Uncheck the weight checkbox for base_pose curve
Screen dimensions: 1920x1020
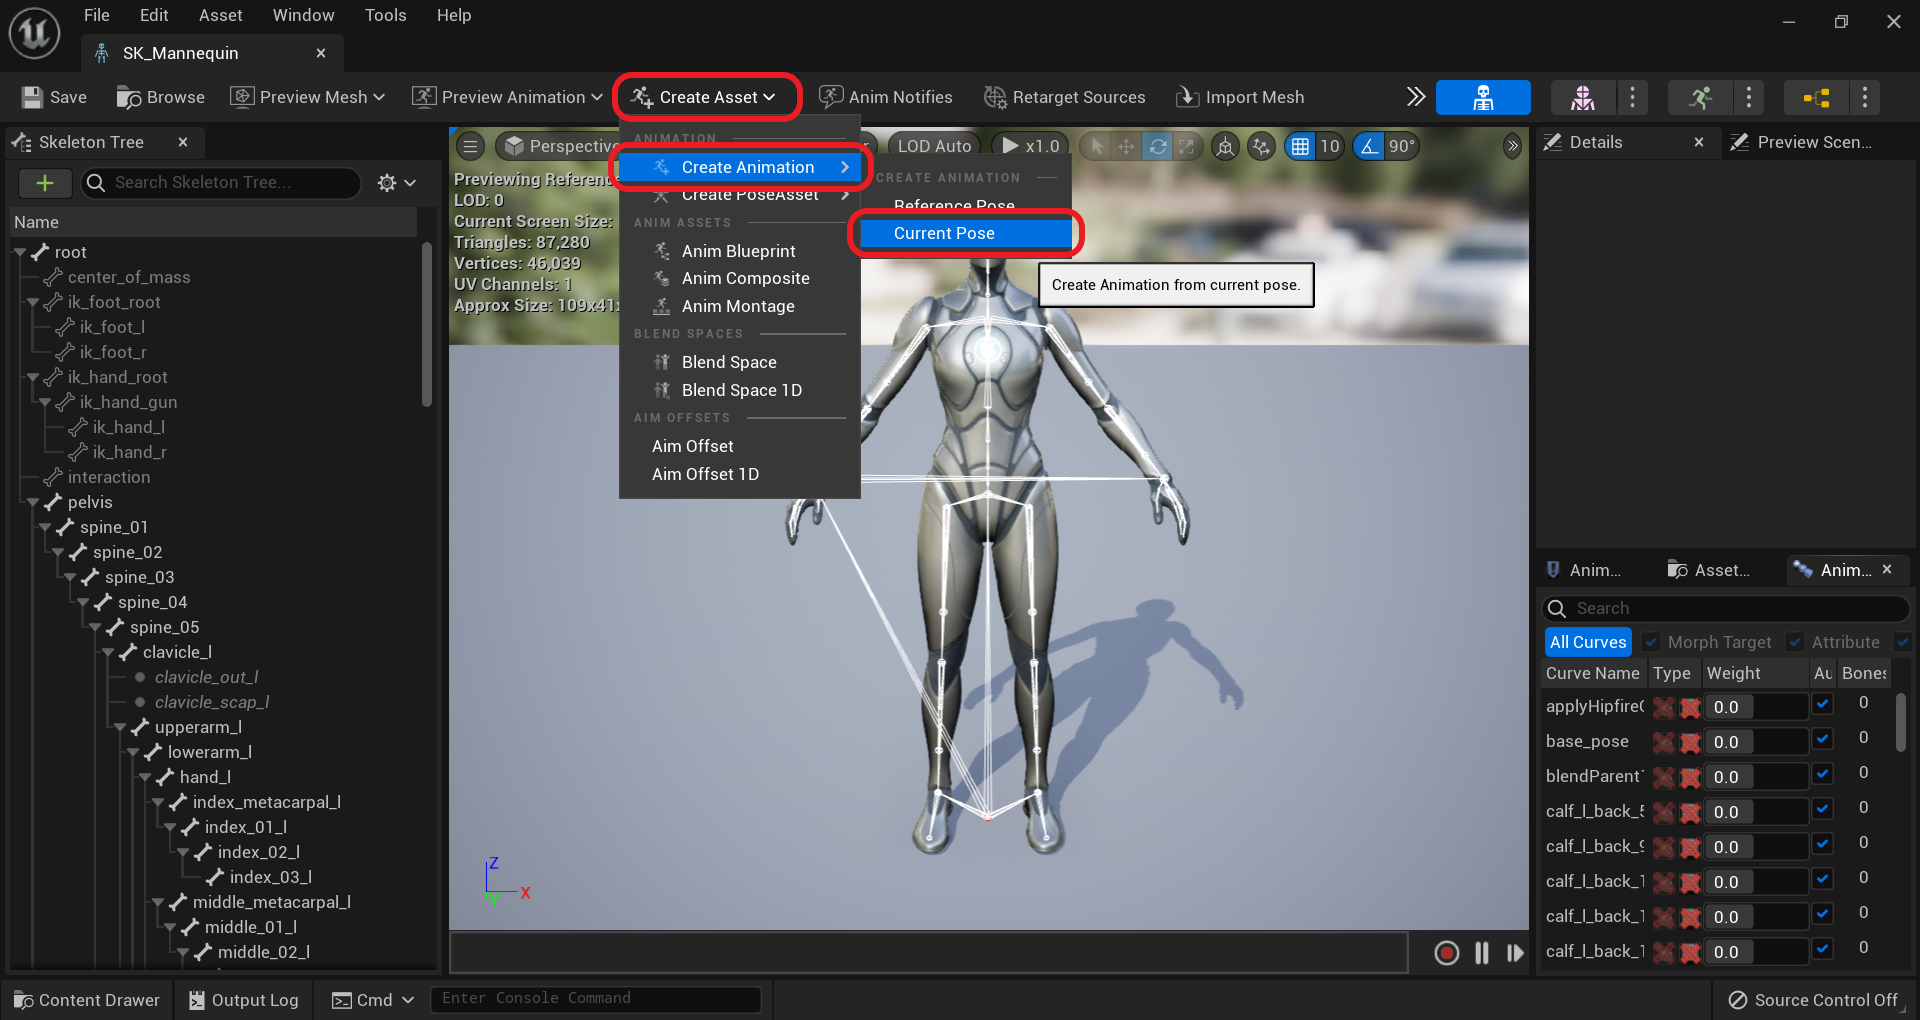point(1822,741)
